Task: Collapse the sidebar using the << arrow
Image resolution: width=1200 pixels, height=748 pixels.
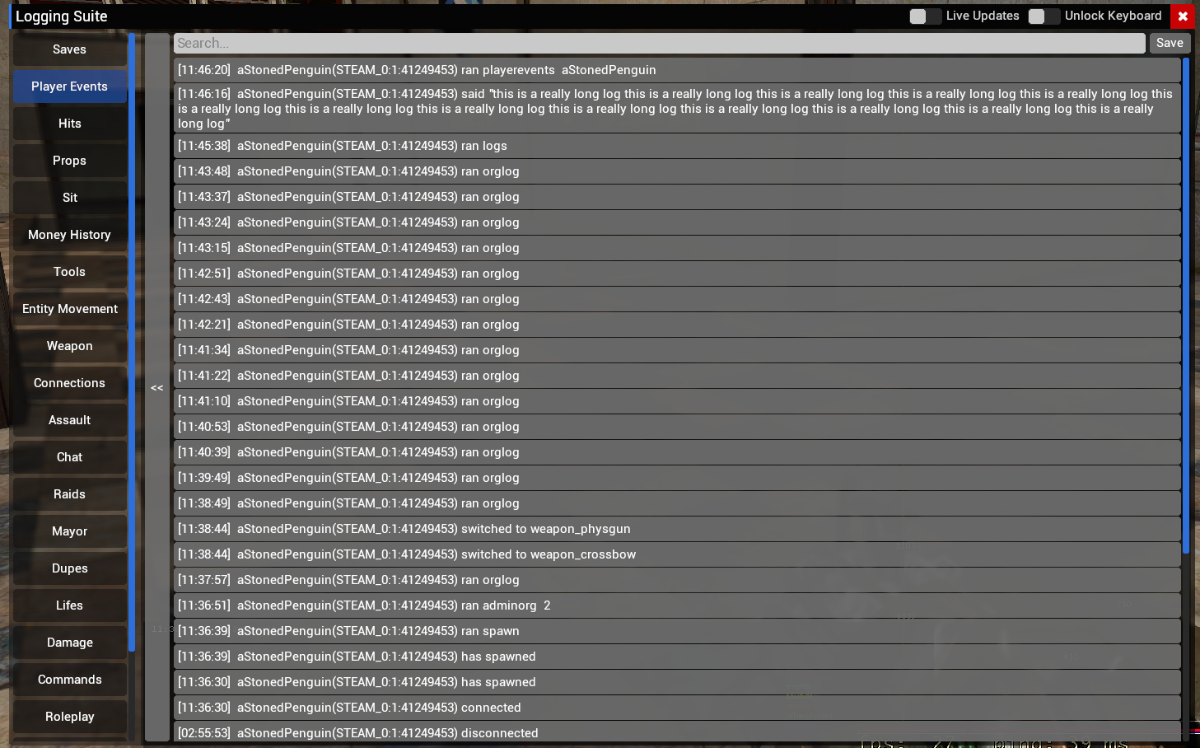Action: [156, 387]
